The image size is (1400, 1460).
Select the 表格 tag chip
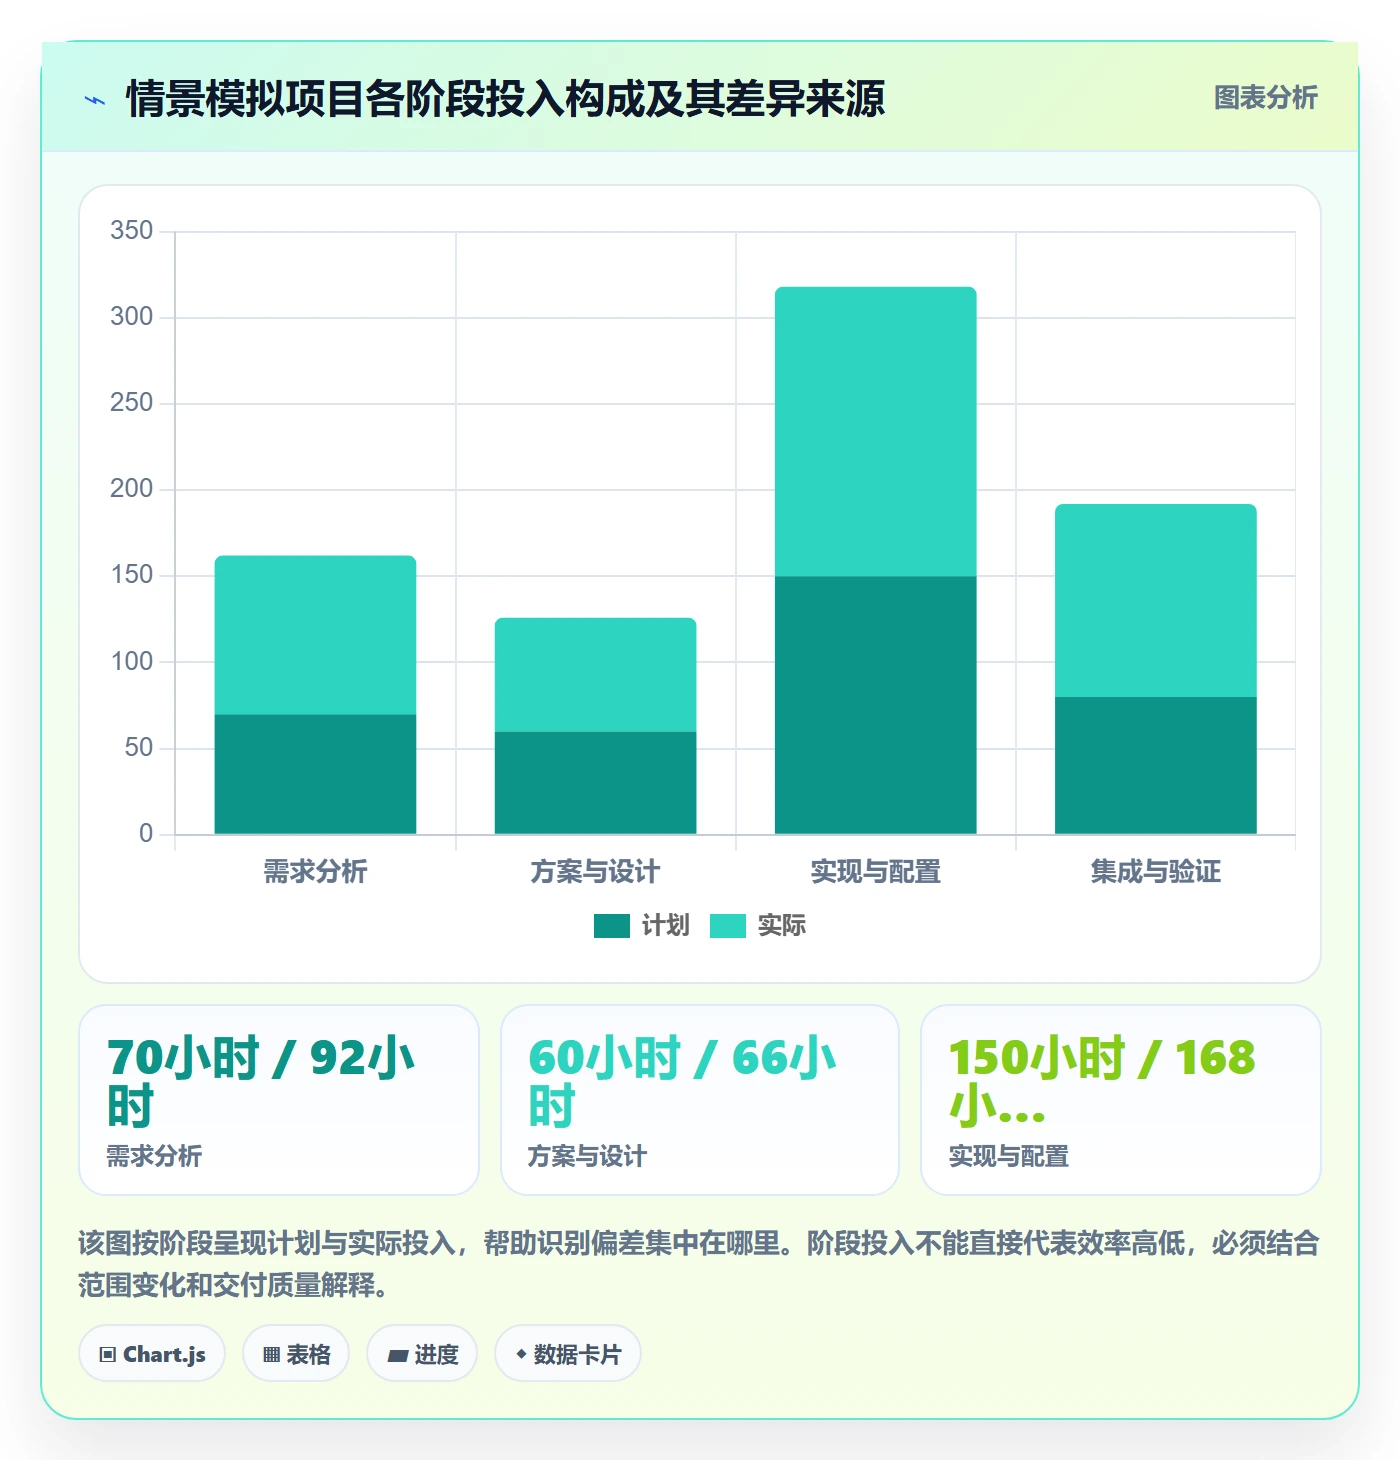[296, 1354]
